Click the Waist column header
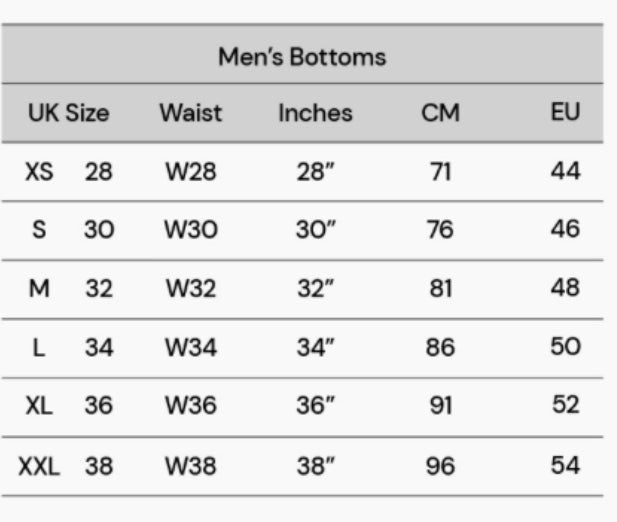 tap(190, 112)
